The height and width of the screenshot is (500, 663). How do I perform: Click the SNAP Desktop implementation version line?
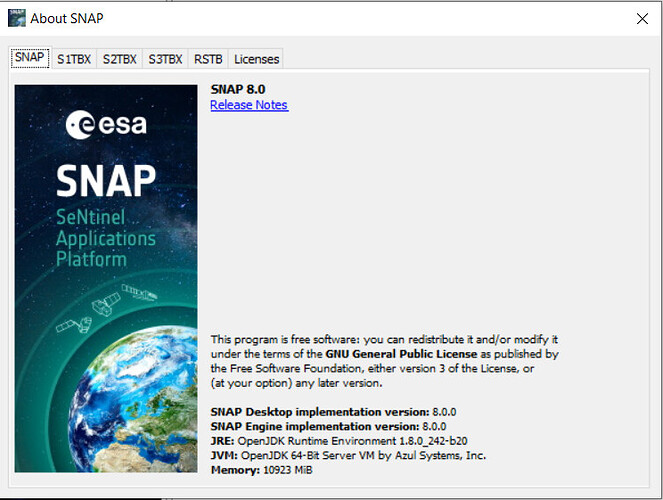(333, 412)
